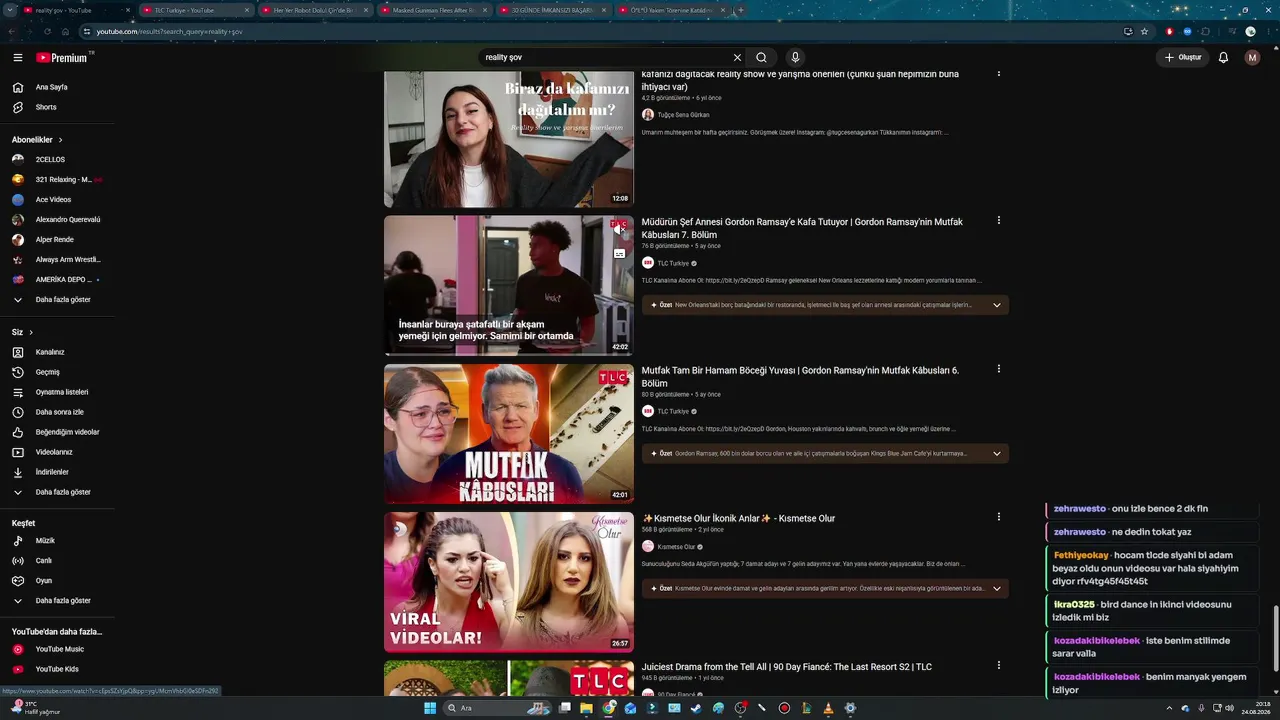Switch to 30 GÜNDE İMKANSIZI BAŞAR tab
Image resolution: width=1280 pixels, height=720 pixels.
[x=552, y=10]
